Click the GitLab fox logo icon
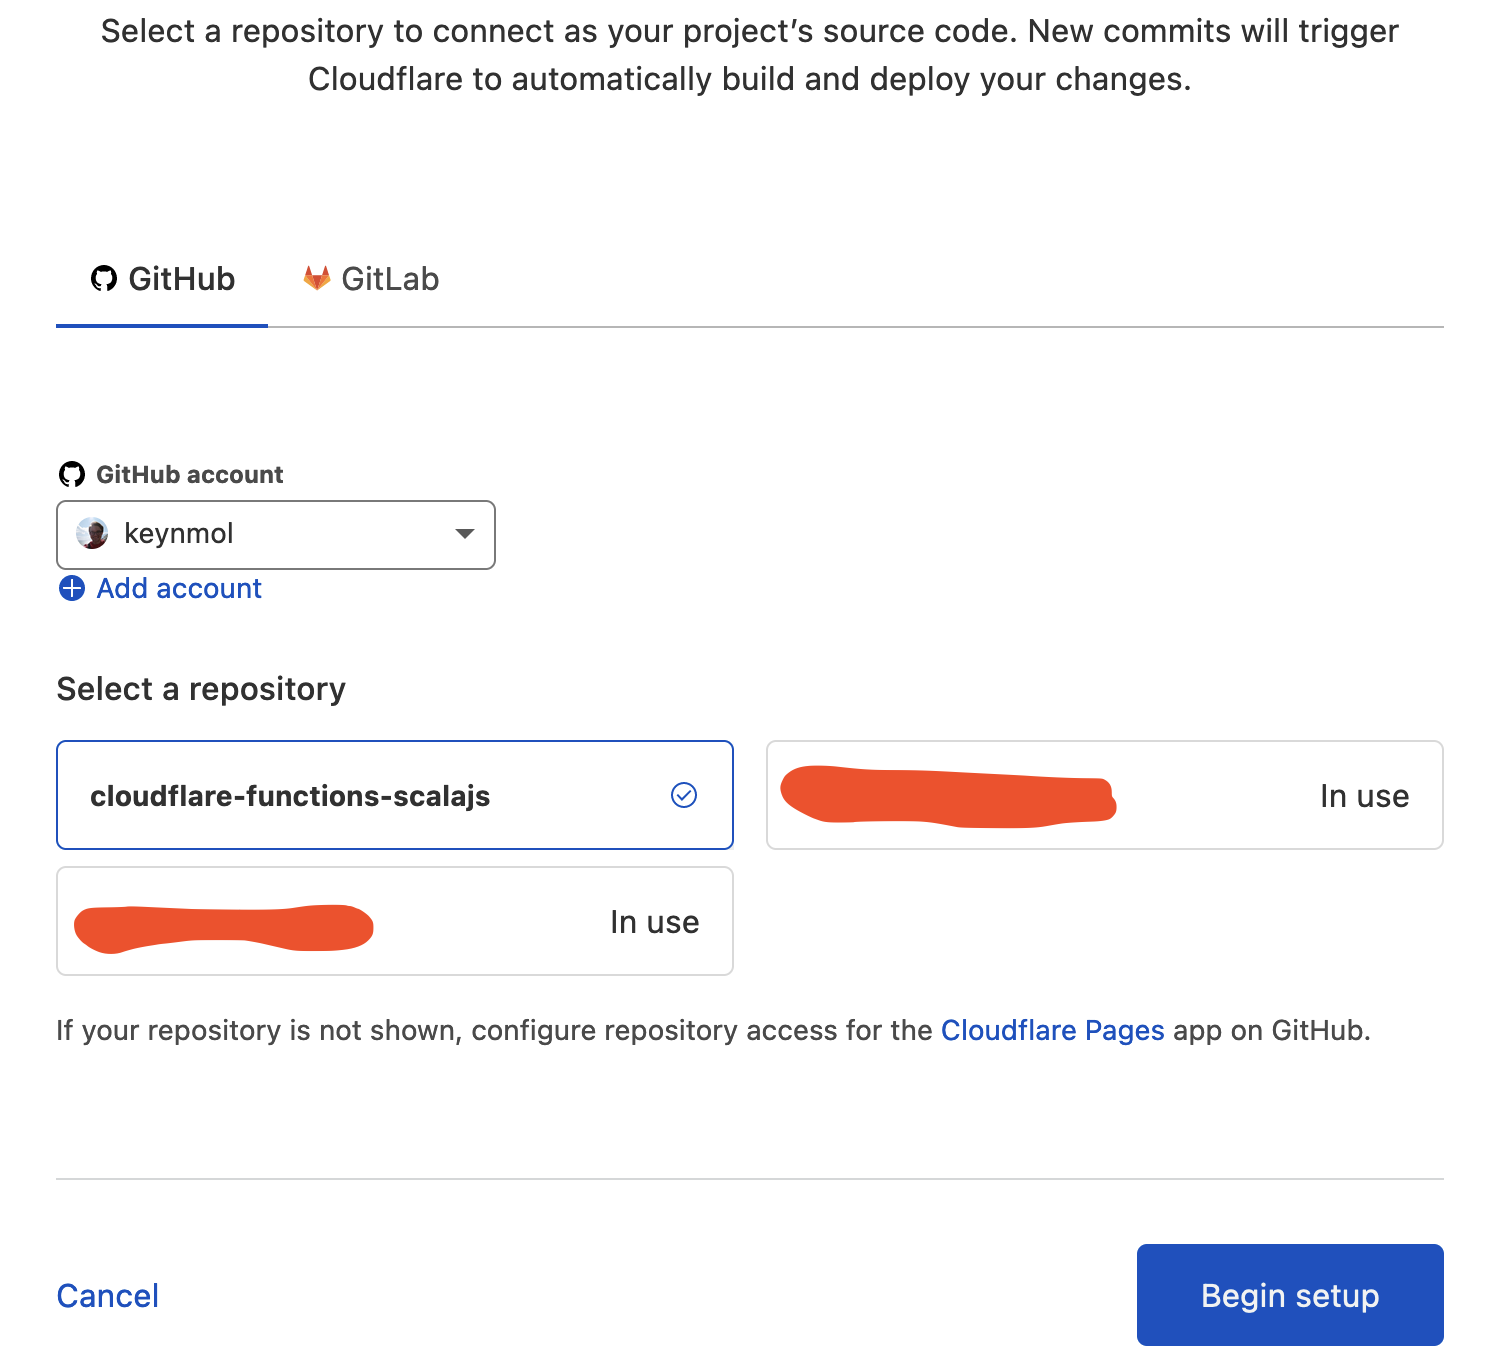The image size is (1504, 1368). tap(317, 278)
